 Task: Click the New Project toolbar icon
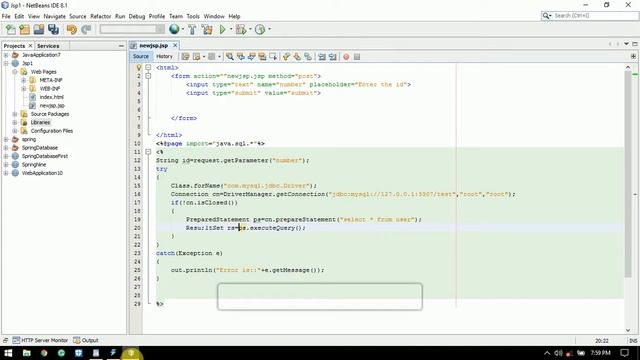click(x=24, y=29)
